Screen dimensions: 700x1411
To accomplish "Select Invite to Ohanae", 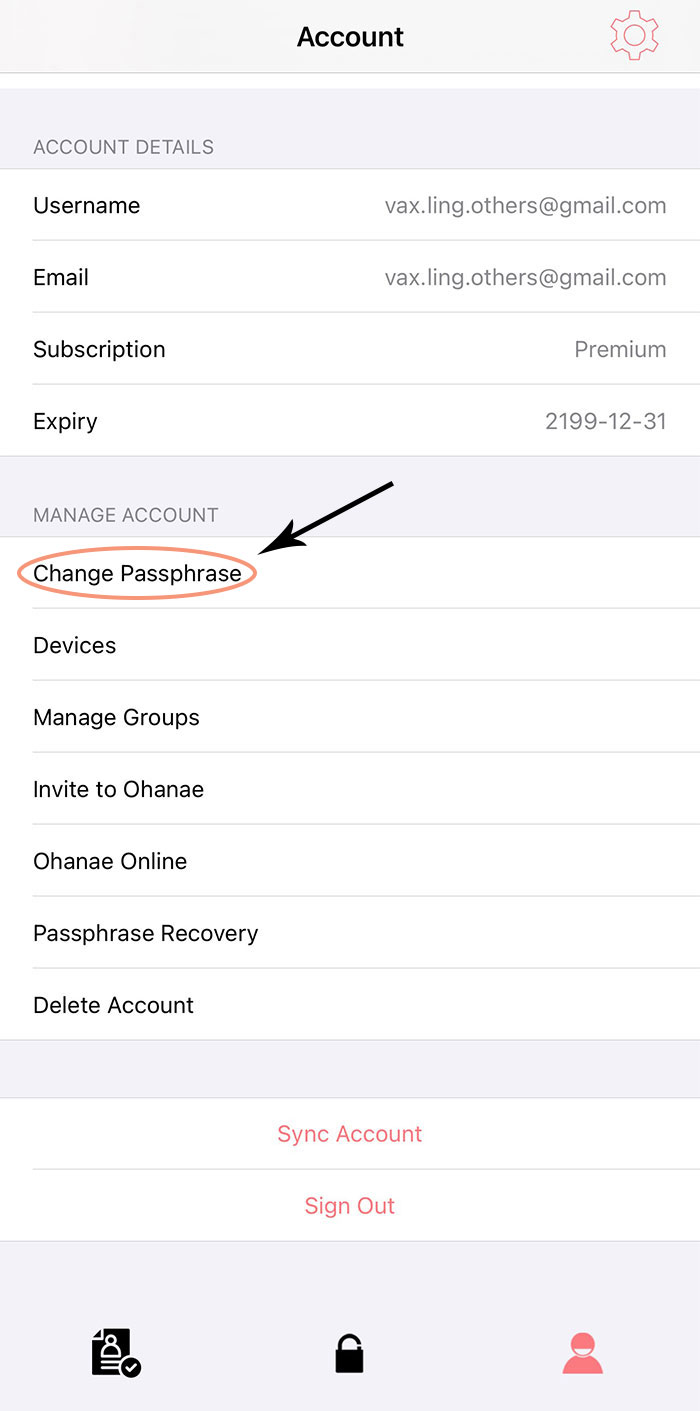I will click(350, 789).
